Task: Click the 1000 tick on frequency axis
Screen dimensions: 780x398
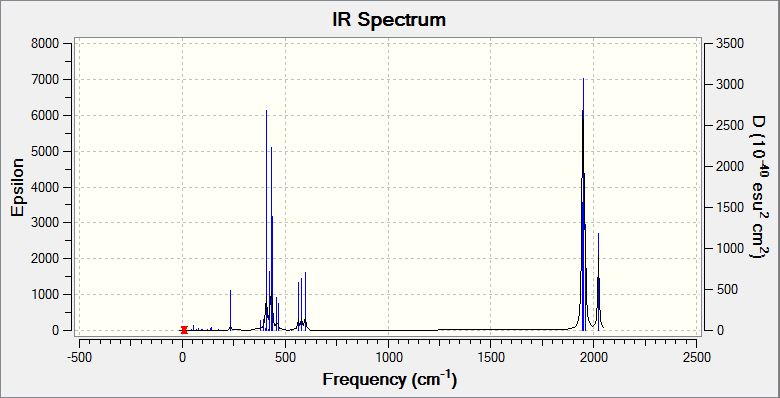Action: click(x=388, y=357)
